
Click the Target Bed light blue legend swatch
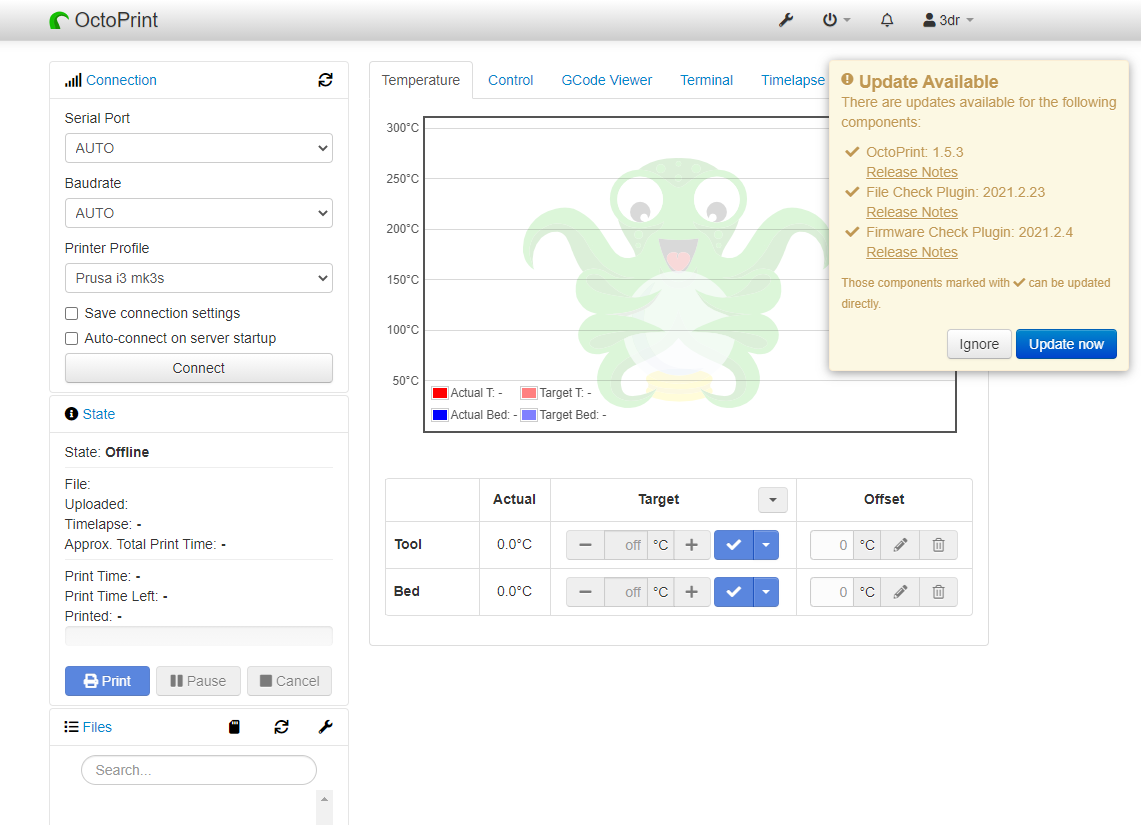coord(529,415)
